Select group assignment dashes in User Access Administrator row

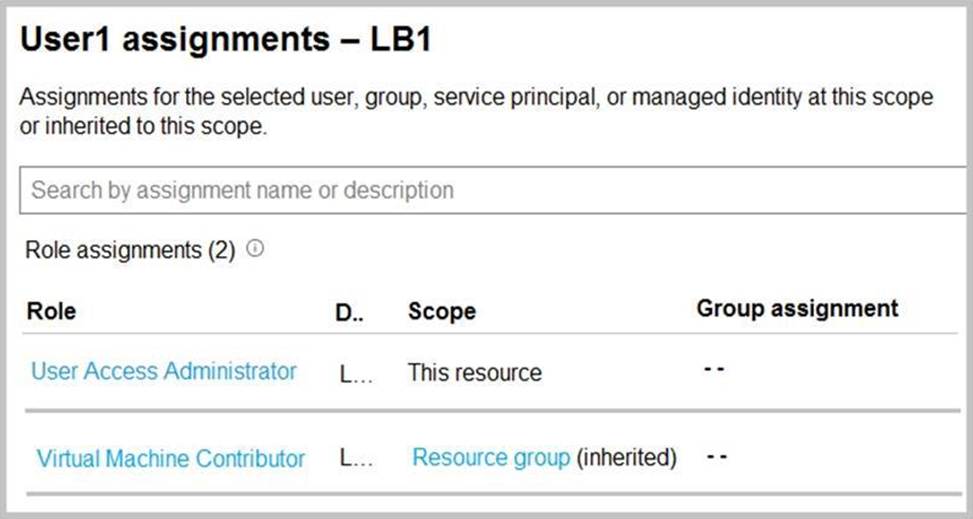click(x=712, y=370)
